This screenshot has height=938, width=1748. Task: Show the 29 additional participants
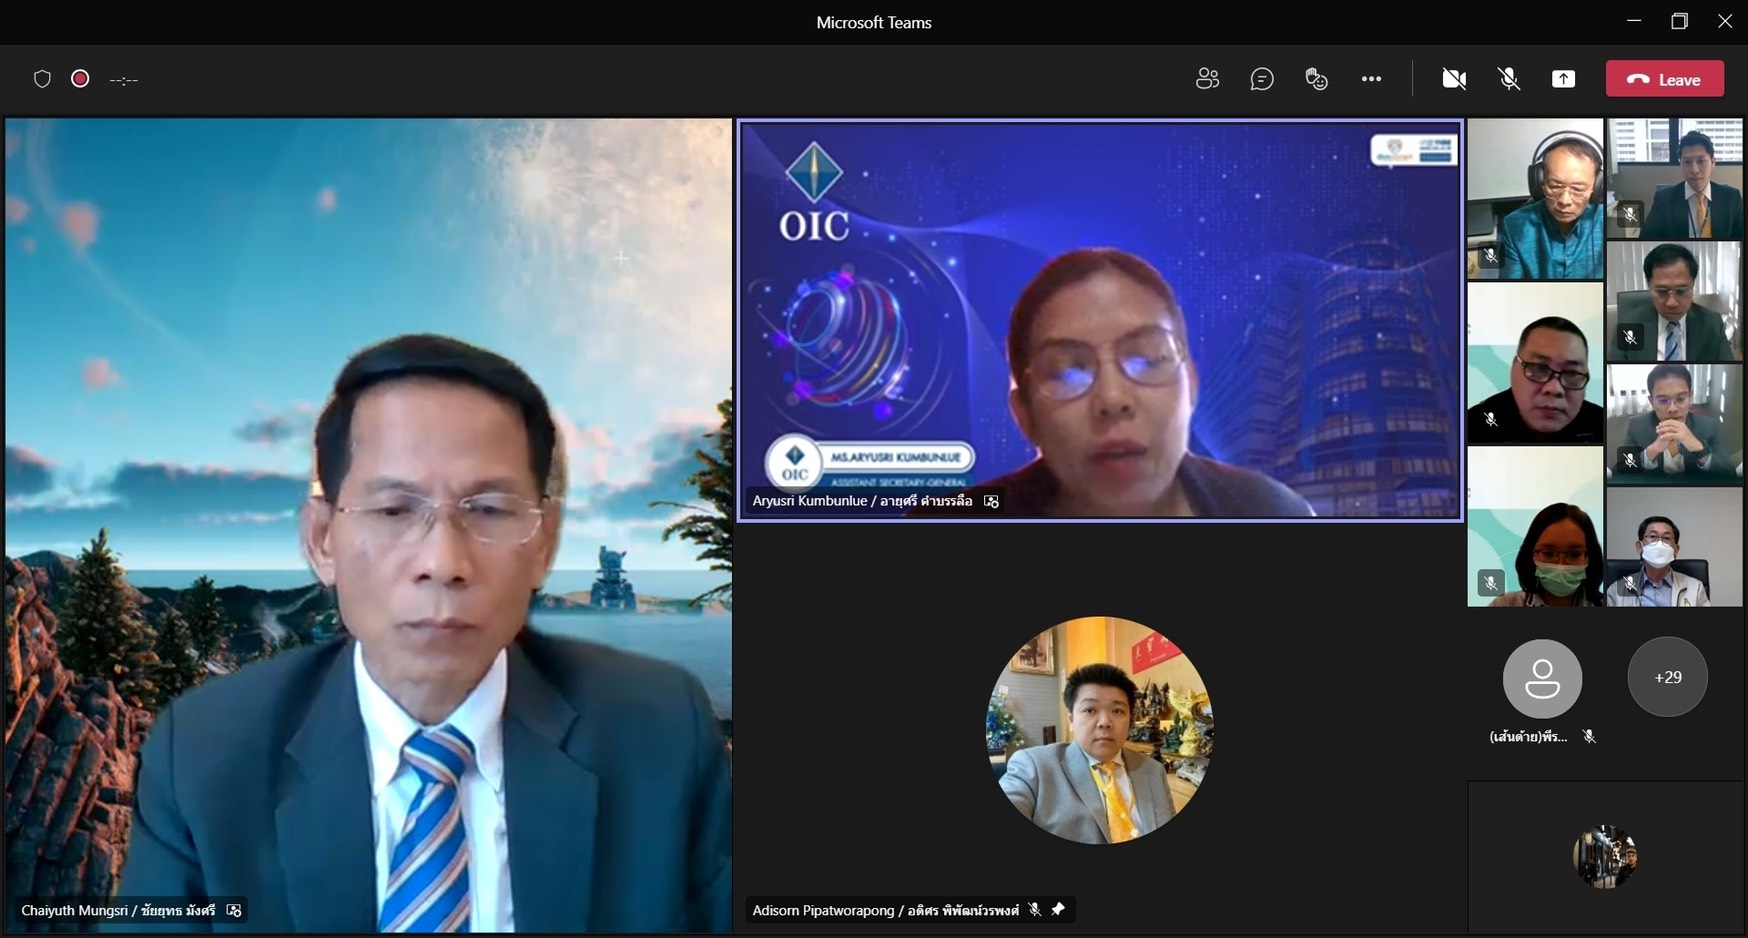coord(1667,677)
